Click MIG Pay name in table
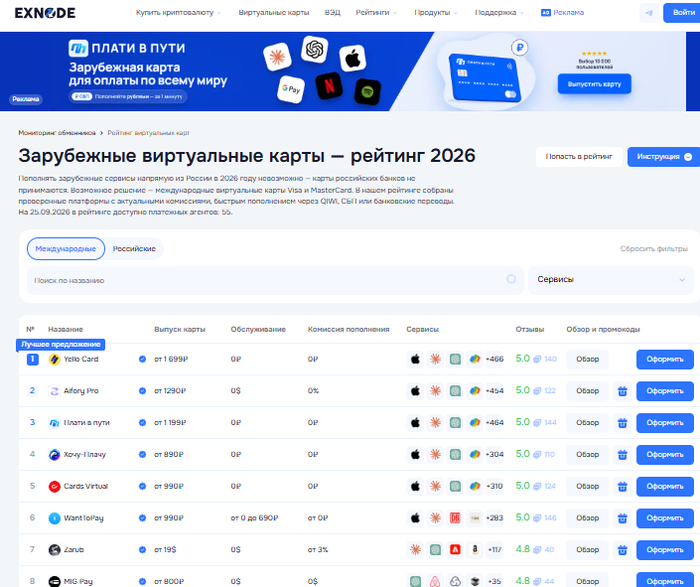The width and height of the screenshot is (700, 587). pos(78,582)
